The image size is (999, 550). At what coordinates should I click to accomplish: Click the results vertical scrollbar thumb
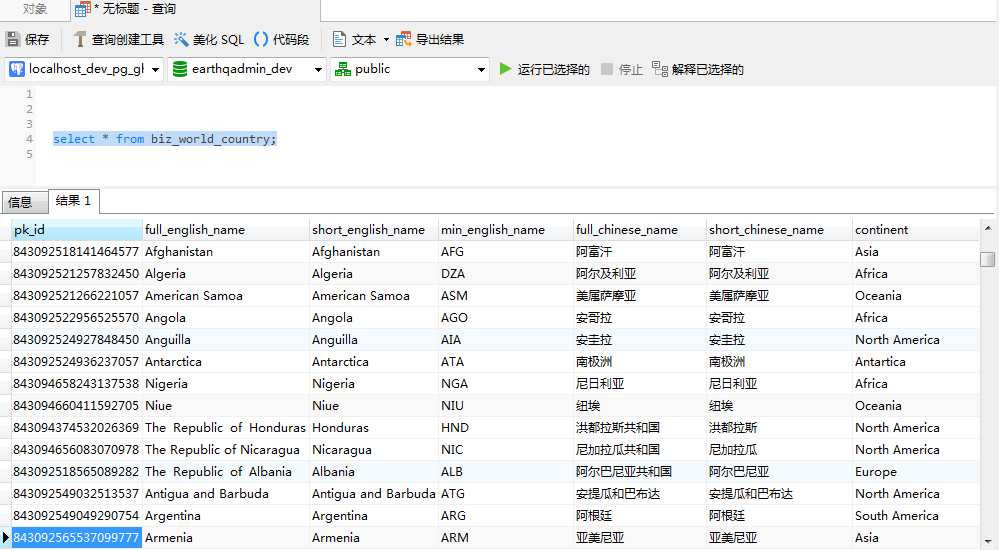[988, 259]
